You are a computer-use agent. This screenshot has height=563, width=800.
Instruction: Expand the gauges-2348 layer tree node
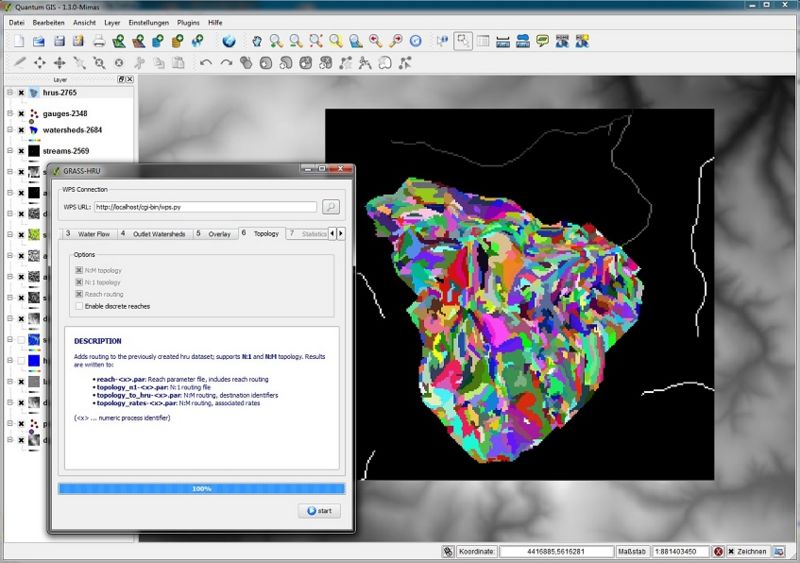[9, 114]
